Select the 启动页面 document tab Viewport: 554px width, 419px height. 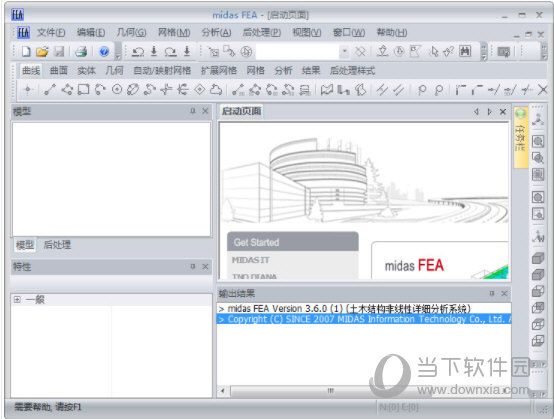(241, 111)
